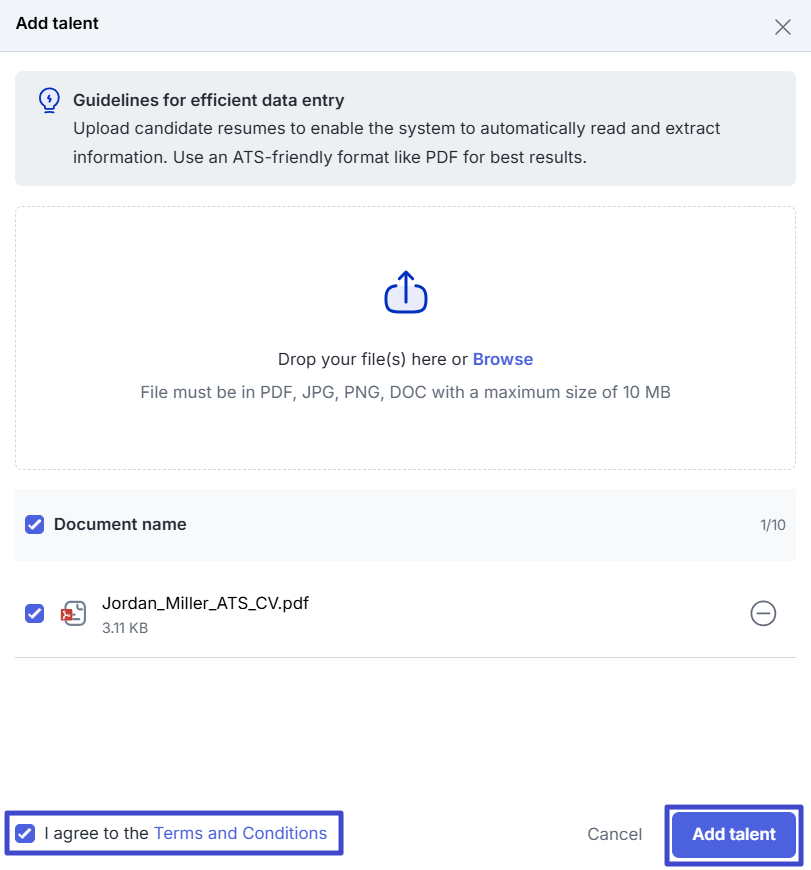Select the Jordan_Miller_ATS_CV.pdf file name
Viewport: 811px width, 870px height.
point(205,604)
